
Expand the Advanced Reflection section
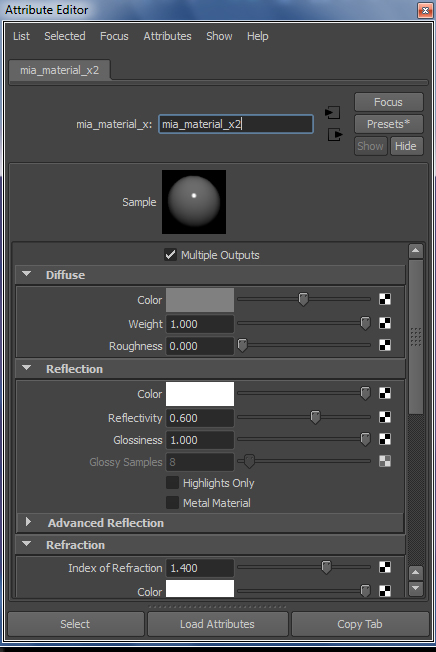tap(28, 522)
